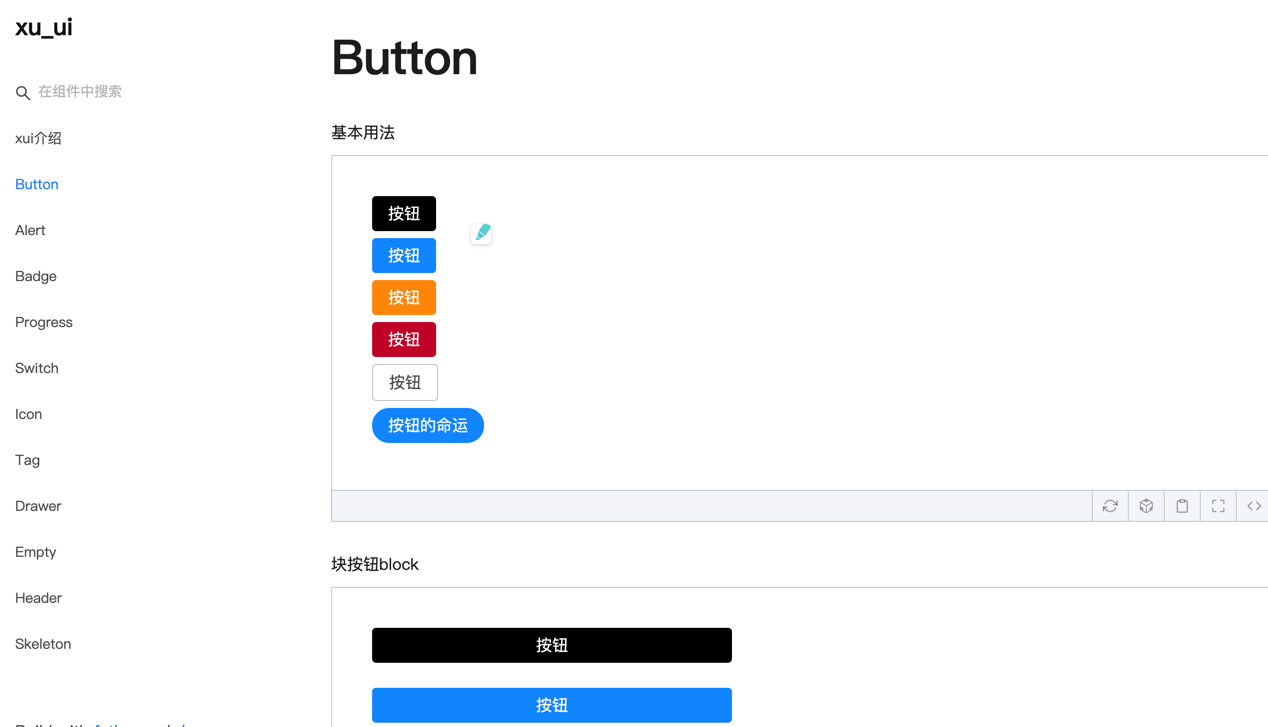Click the small orange 按钮 button
1268x727 pixels.
point(404,298)
